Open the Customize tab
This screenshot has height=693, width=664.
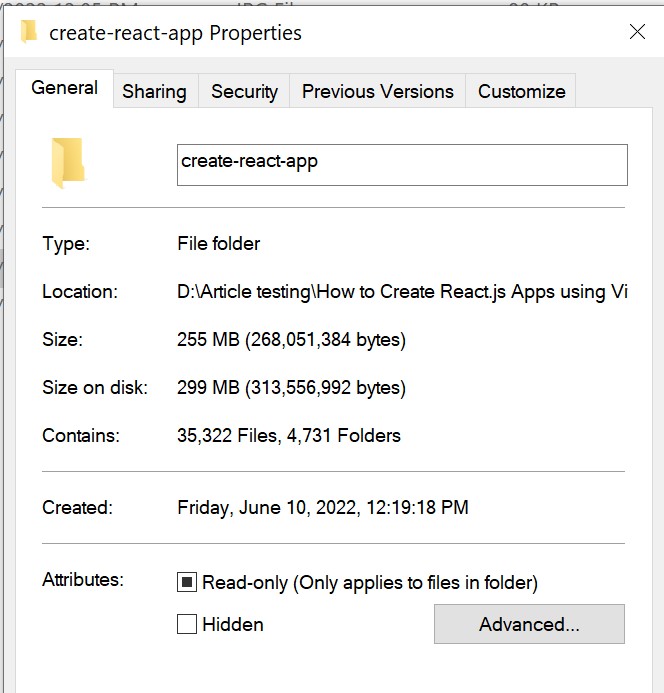coord(521,91)
